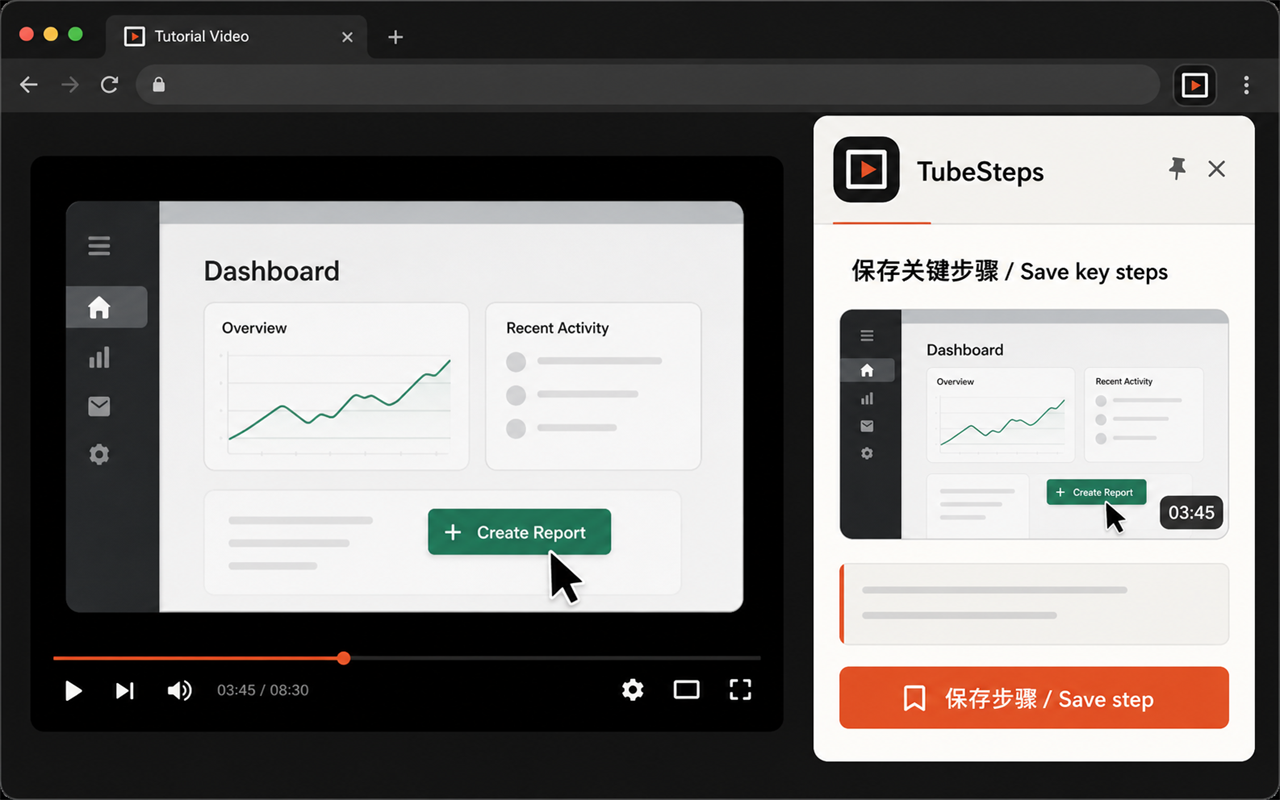1280x800 pixels.
Task: Go back to the previous page
Action: (x=29, y=85)
